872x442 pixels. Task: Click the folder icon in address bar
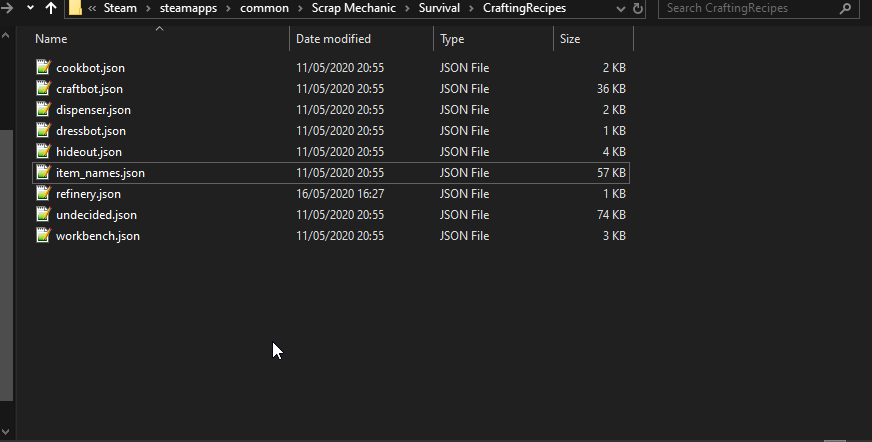pos(75,8)
